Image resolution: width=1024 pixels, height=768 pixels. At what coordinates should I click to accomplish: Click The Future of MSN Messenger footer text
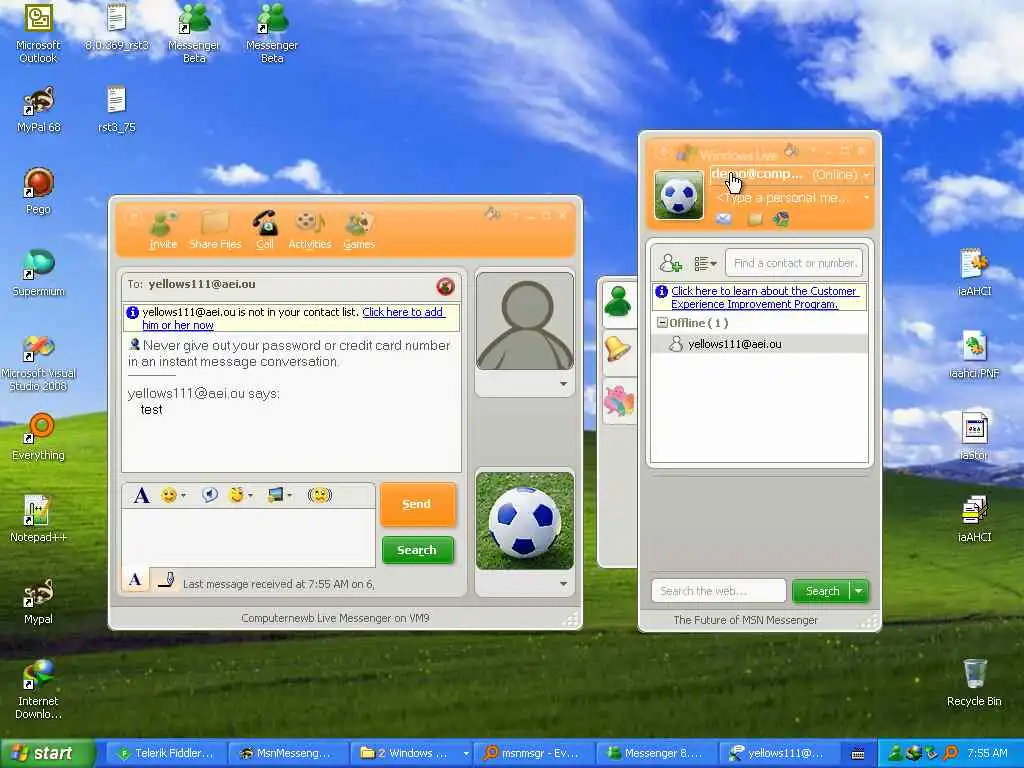click(x=745, y=620)
